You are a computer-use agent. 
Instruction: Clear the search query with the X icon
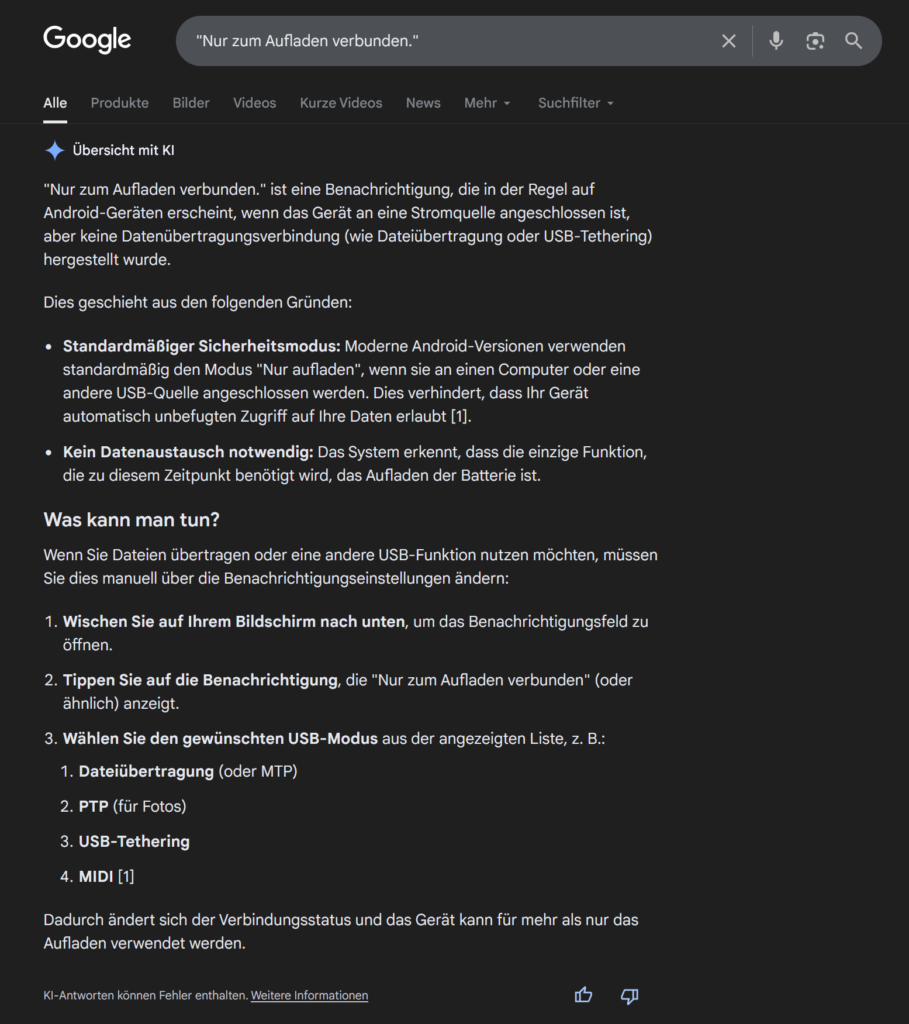pyautogui.click(x=729, y=41)
